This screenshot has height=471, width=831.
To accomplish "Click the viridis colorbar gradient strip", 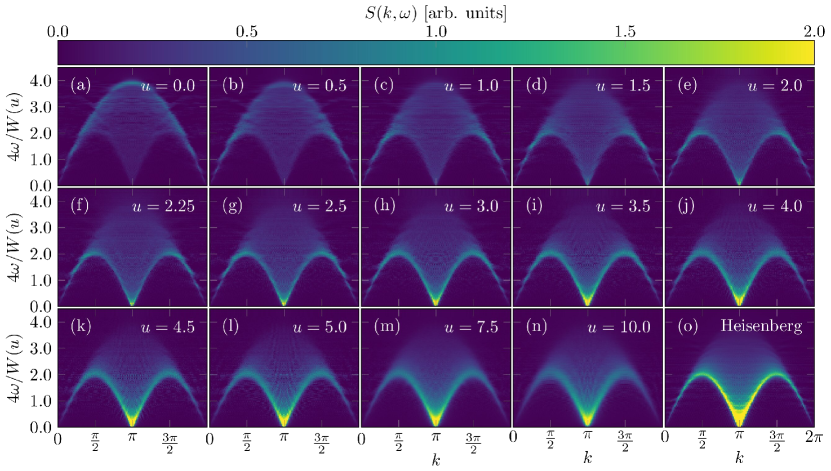I will pos(436,52).
